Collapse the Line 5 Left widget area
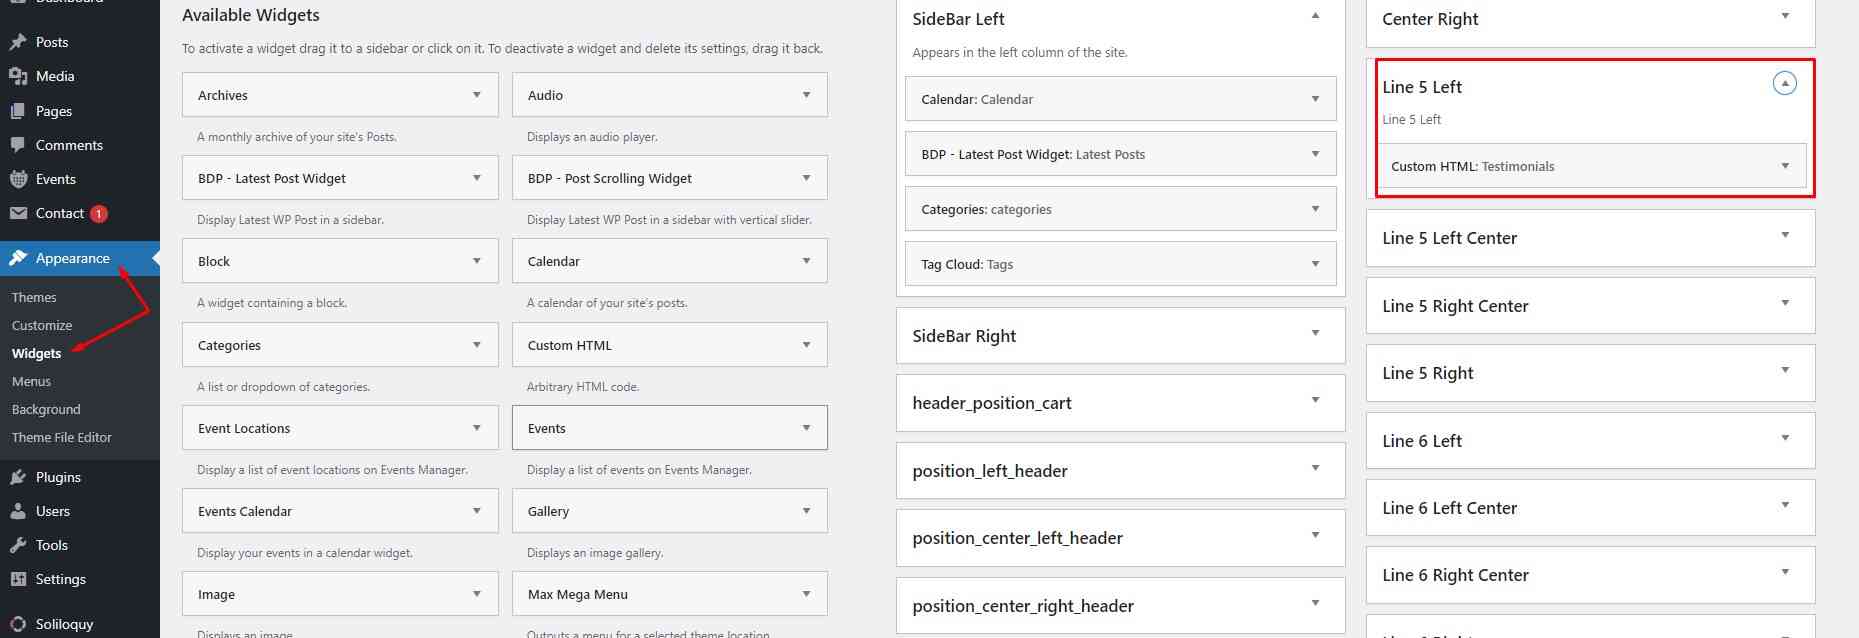The height and width of the screenshot is (638, 1859). tap(1784, 84)
